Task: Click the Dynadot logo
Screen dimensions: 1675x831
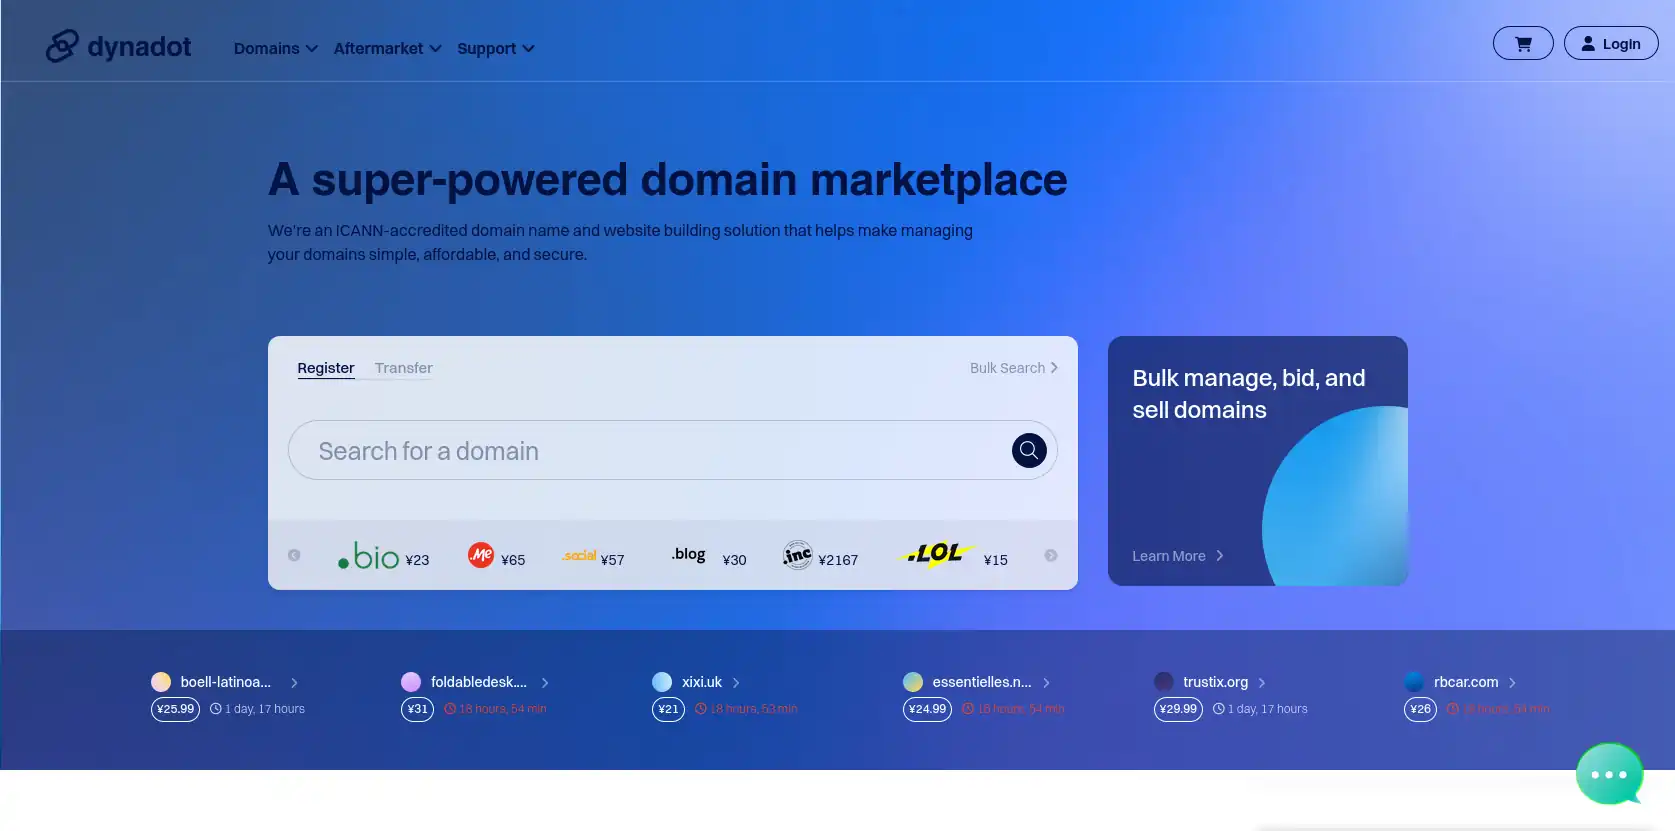Action: pyautogui.click(x=118, y=46)
